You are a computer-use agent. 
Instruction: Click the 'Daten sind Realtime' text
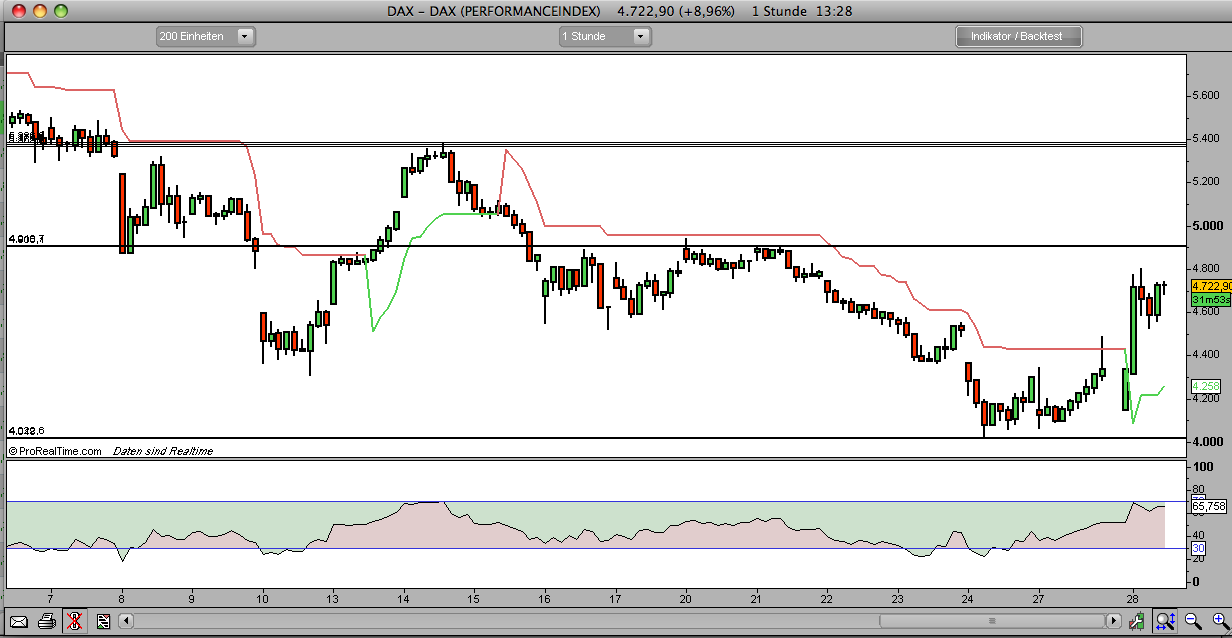point(163,451)
